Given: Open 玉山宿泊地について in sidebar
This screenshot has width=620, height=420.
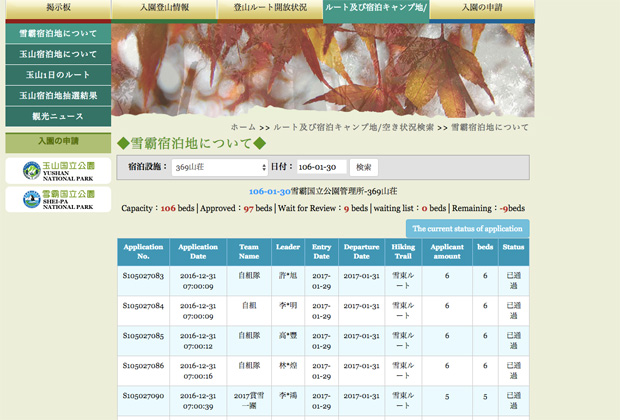Looking at the screenshot, I should tap(59, 54).
